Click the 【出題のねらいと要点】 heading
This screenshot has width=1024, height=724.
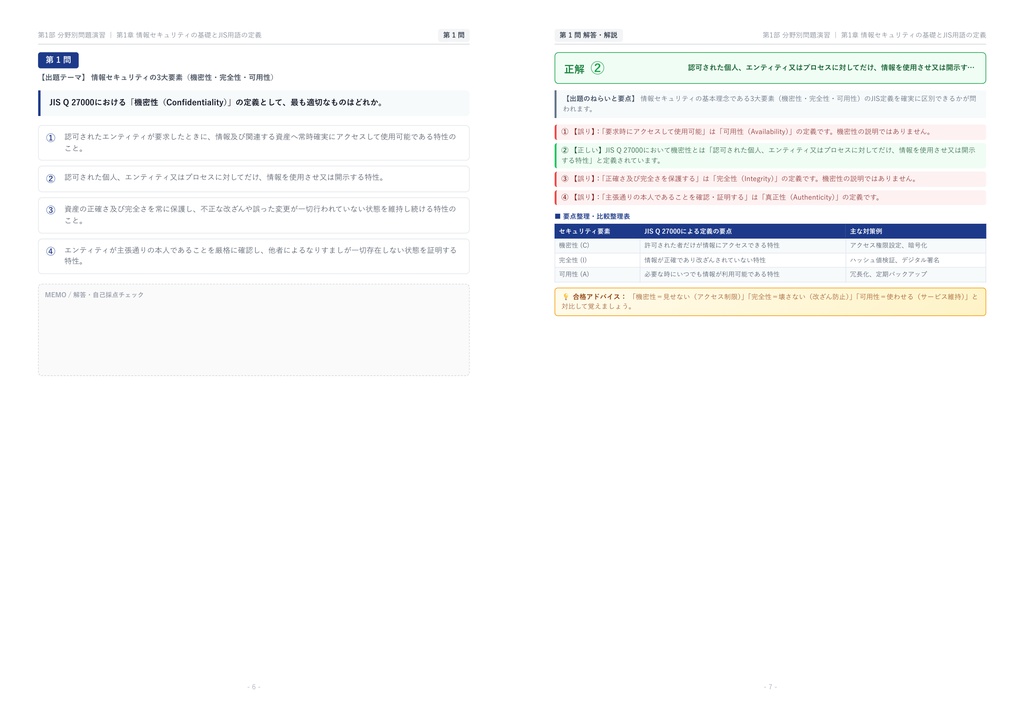599,99
